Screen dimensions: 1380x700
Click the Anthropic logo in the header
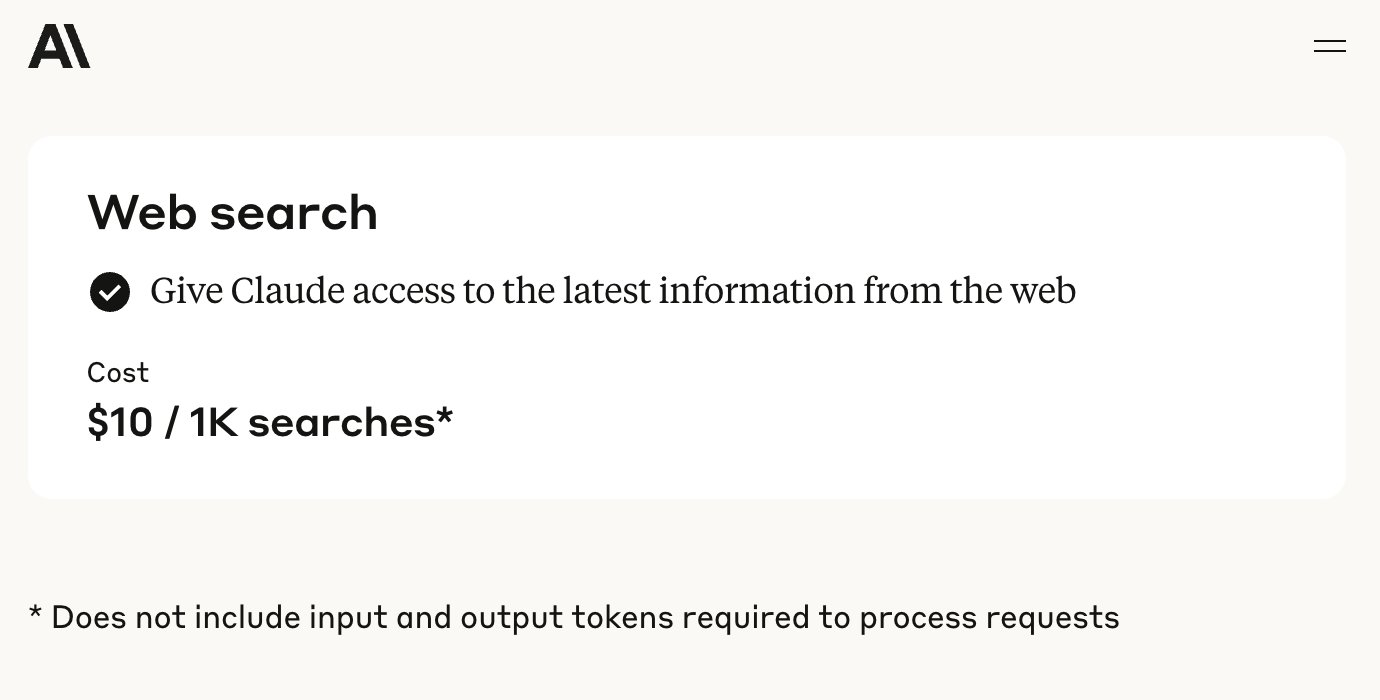click(59, 46)
